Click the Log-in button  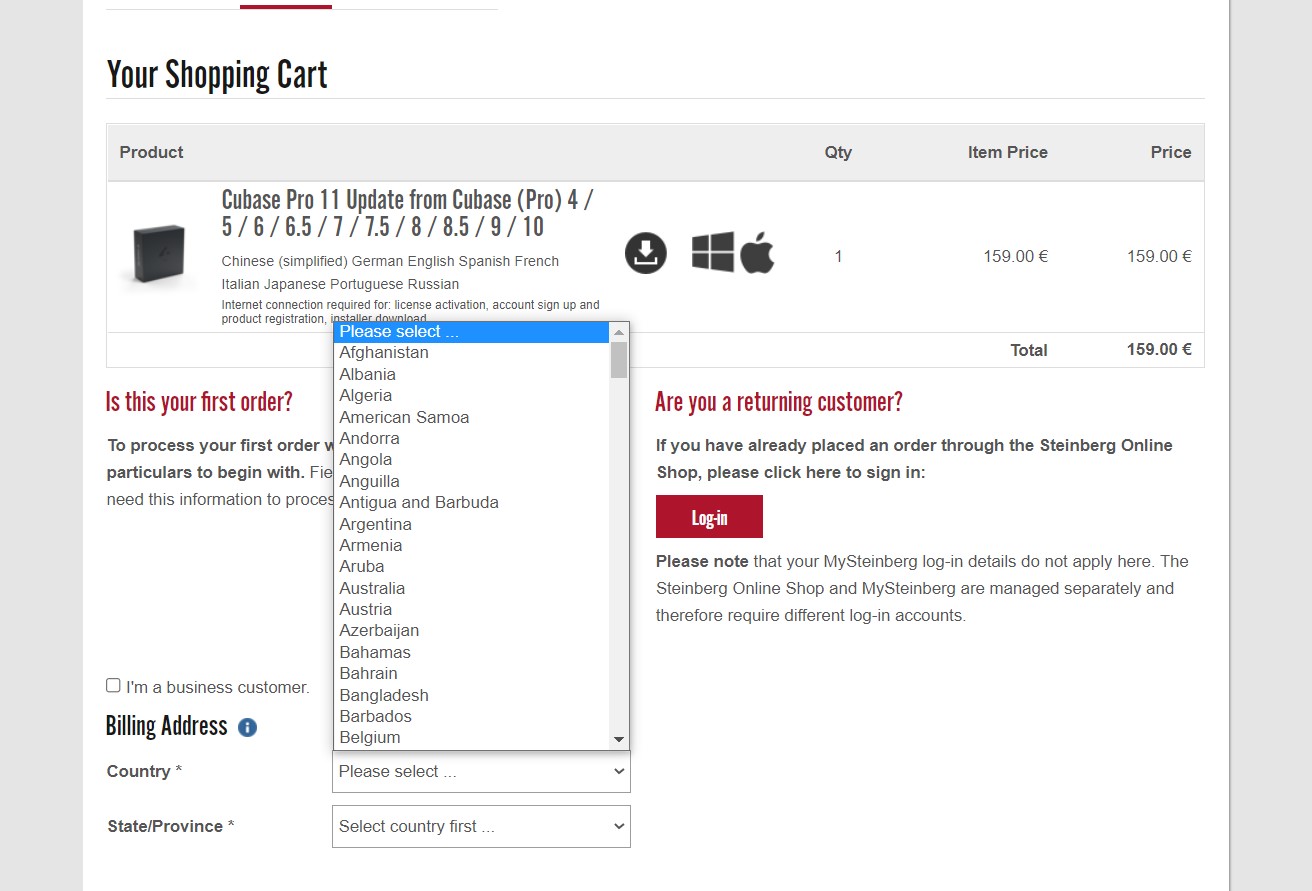pos(709,517)
